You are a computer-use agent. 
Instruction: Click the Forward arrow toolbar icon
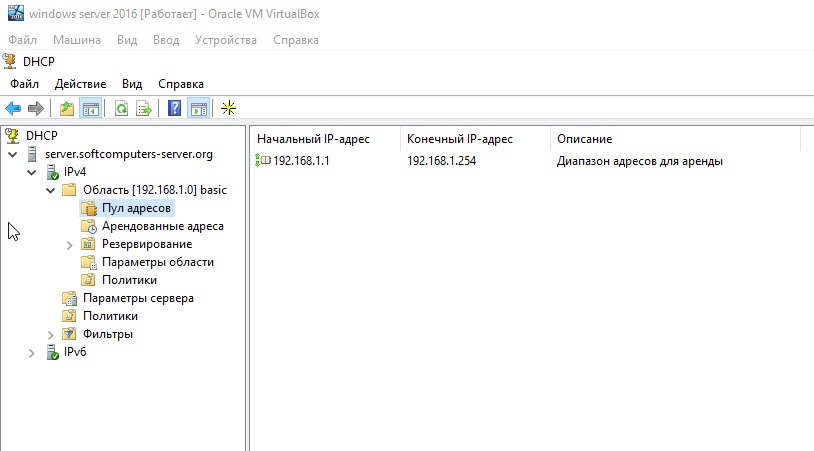35,108
